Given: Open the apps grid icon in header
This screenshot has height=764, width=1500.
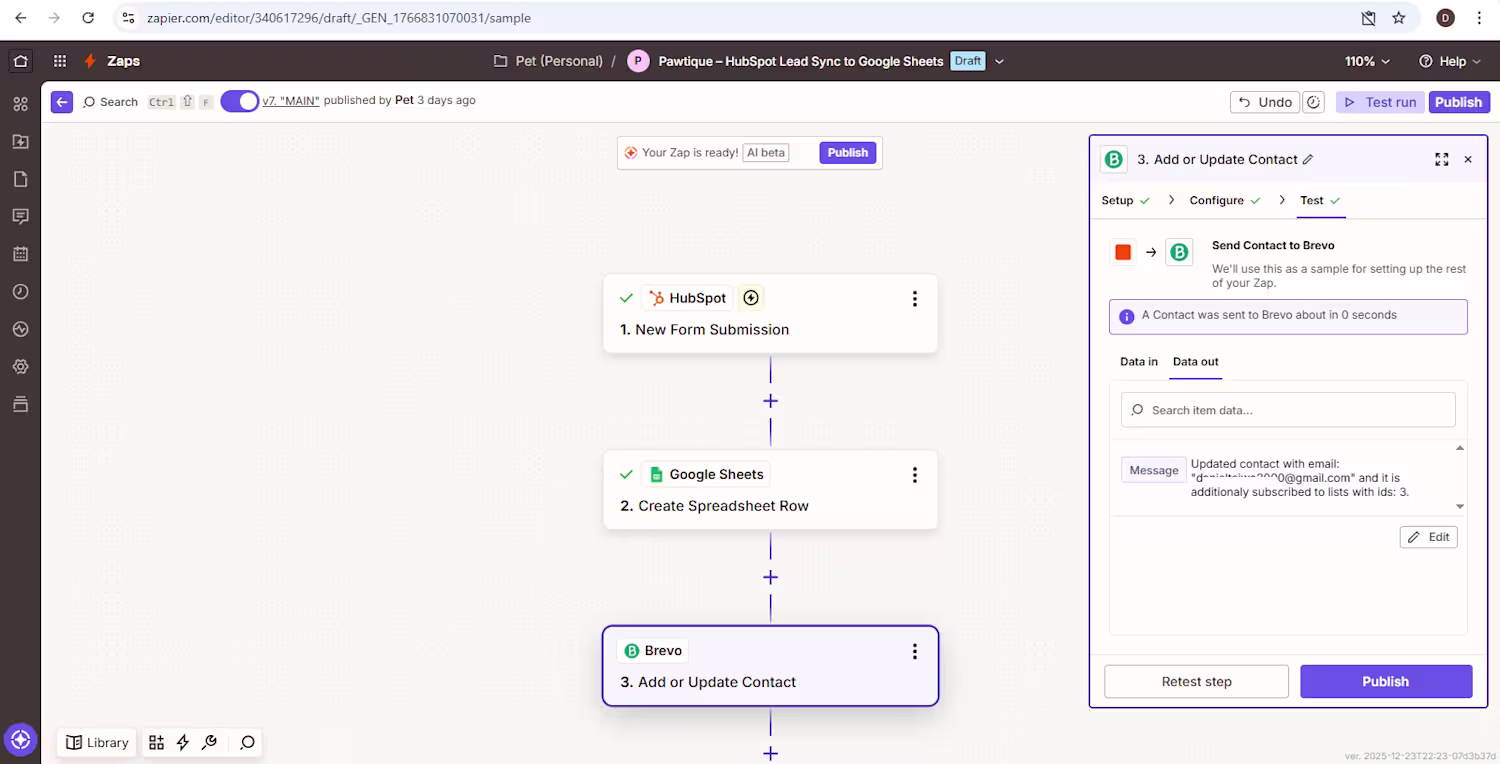Looking at the screenshot, I should pos(60,61).
